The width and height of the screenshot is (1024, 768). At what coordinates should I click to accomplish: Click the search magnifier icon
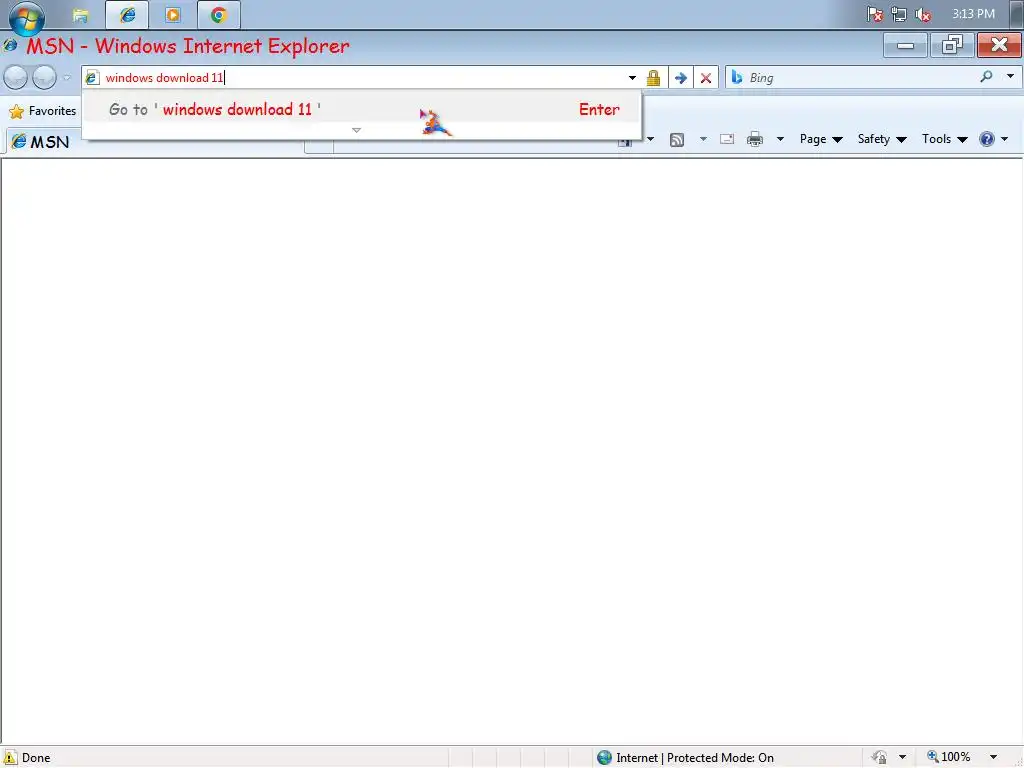986,77
